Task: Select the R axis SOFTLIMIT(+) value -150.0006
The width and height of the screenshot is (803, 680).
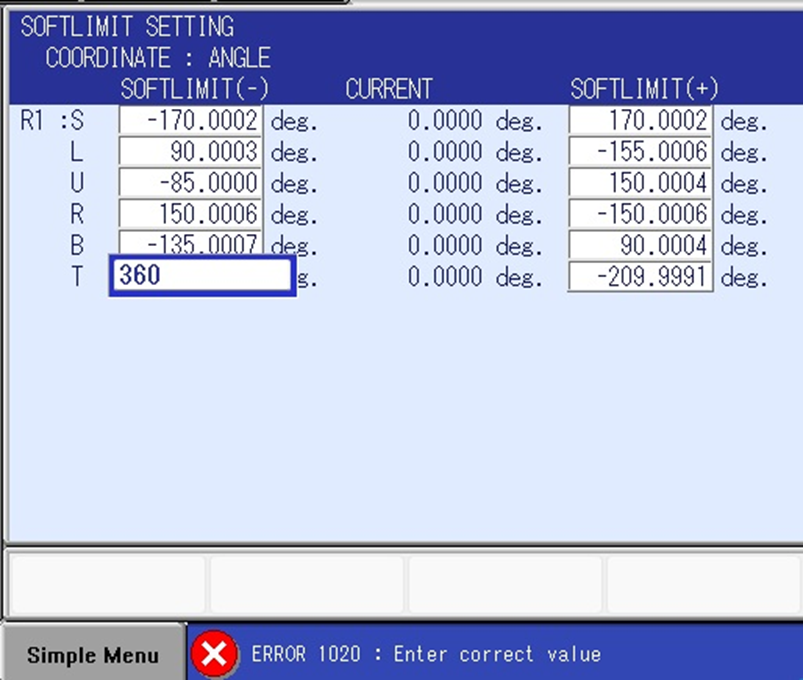Action: [640, 214]
